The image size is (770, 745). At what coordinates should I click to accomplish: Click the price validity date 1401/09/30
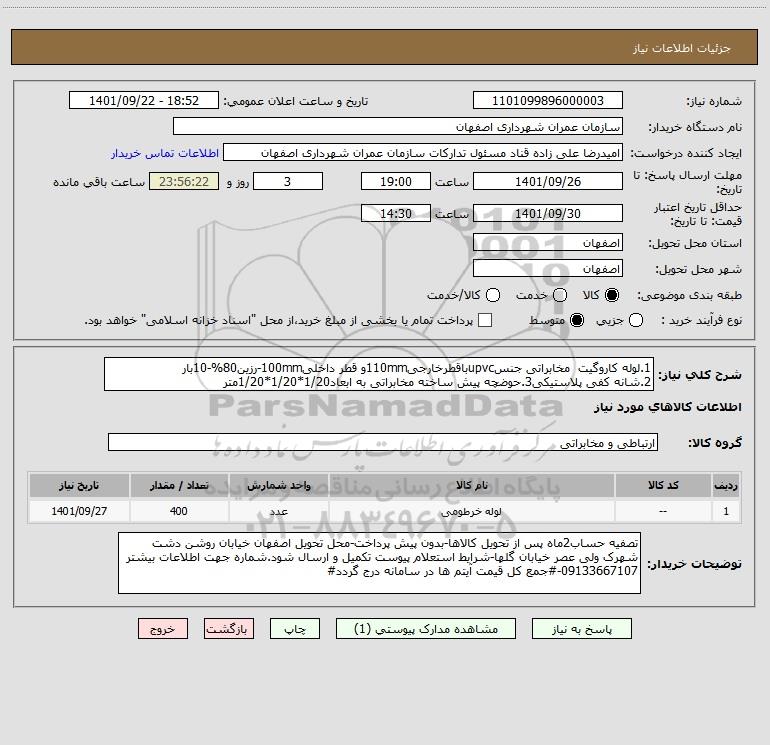point(548,213)
